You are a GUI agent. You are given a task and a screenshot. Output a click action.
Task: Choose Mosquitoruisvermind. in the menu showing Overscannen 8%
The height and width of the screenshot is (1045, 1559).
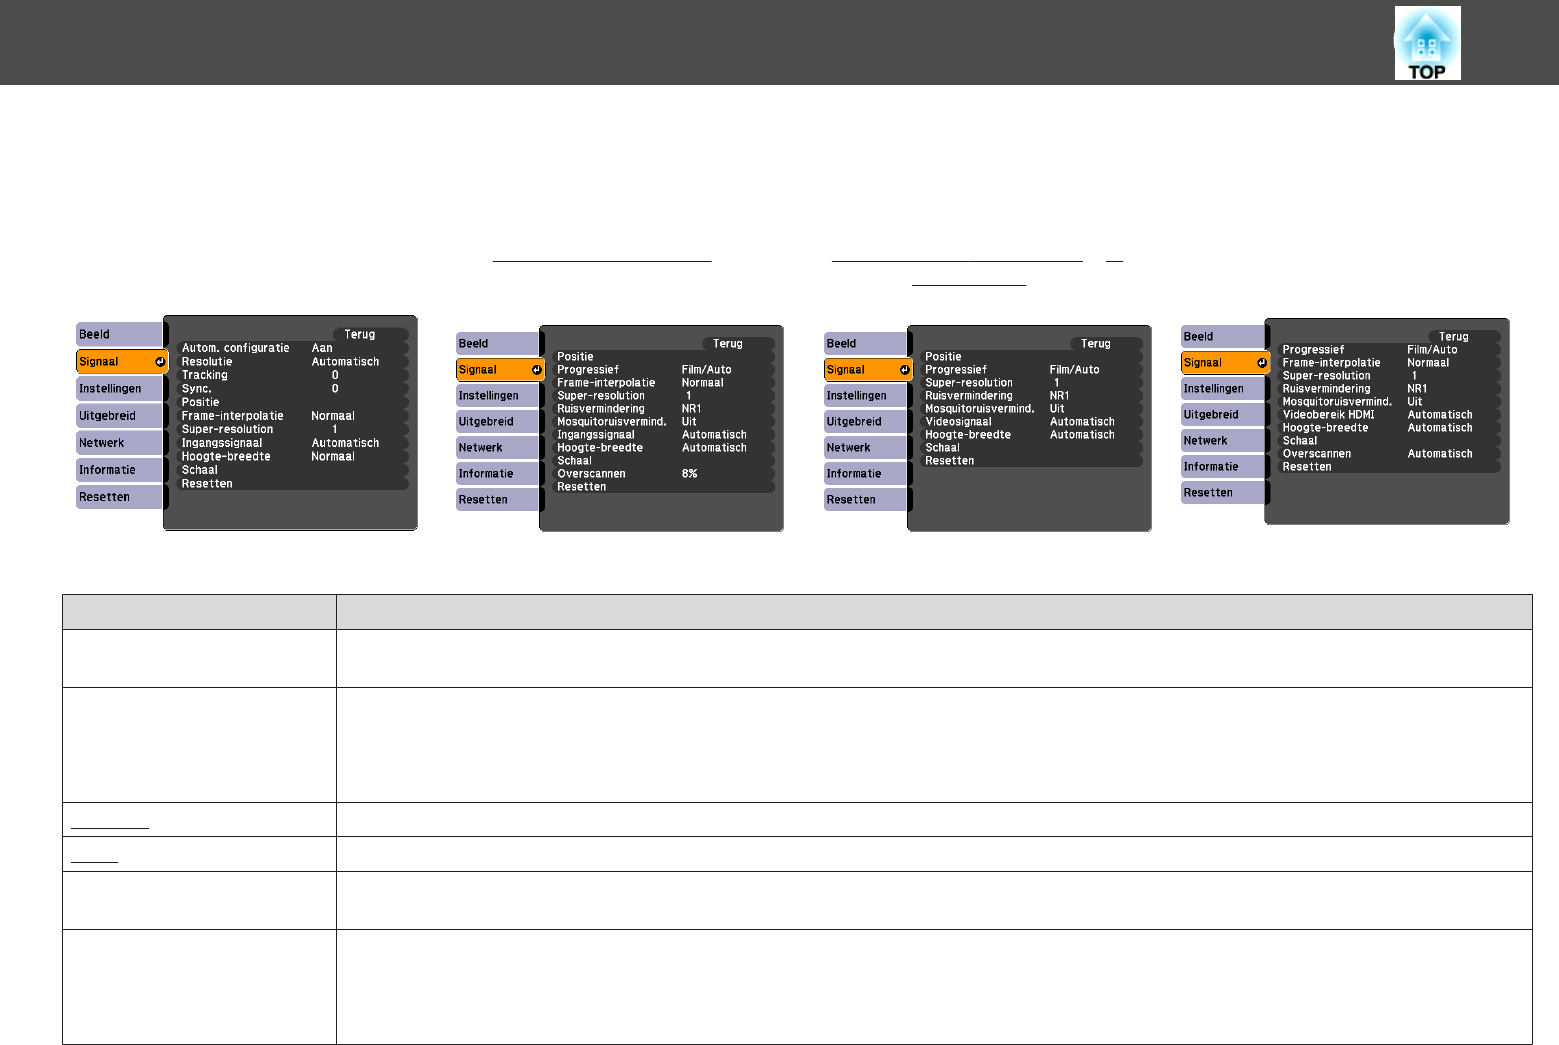663,422
